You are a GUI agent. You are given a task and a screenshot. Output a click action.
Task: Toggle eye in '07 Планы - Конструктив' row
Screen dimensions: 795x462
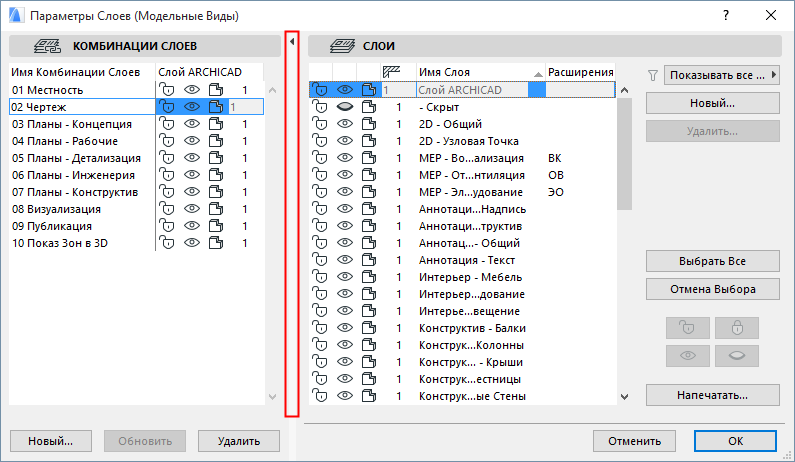[x=192, y=192]
